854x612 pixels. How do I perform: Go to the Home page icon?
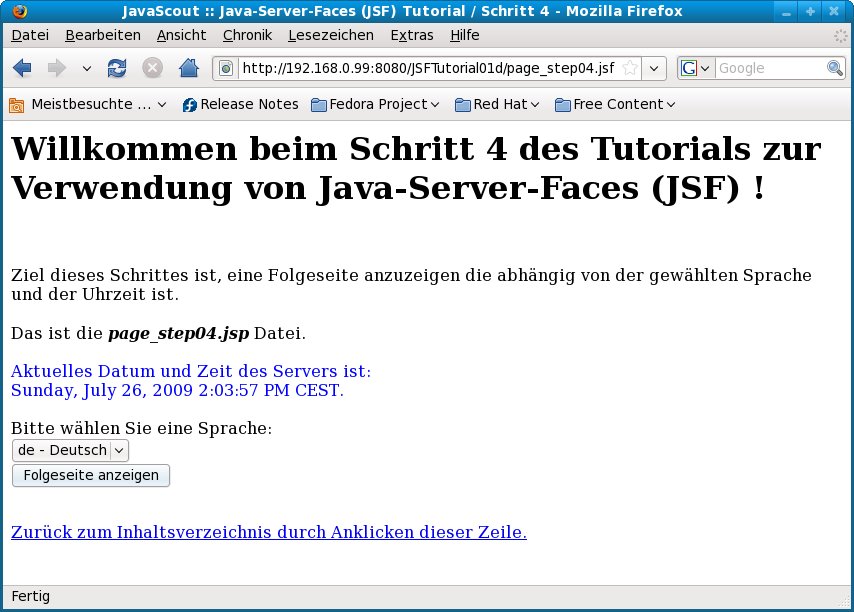coord(188,68)
